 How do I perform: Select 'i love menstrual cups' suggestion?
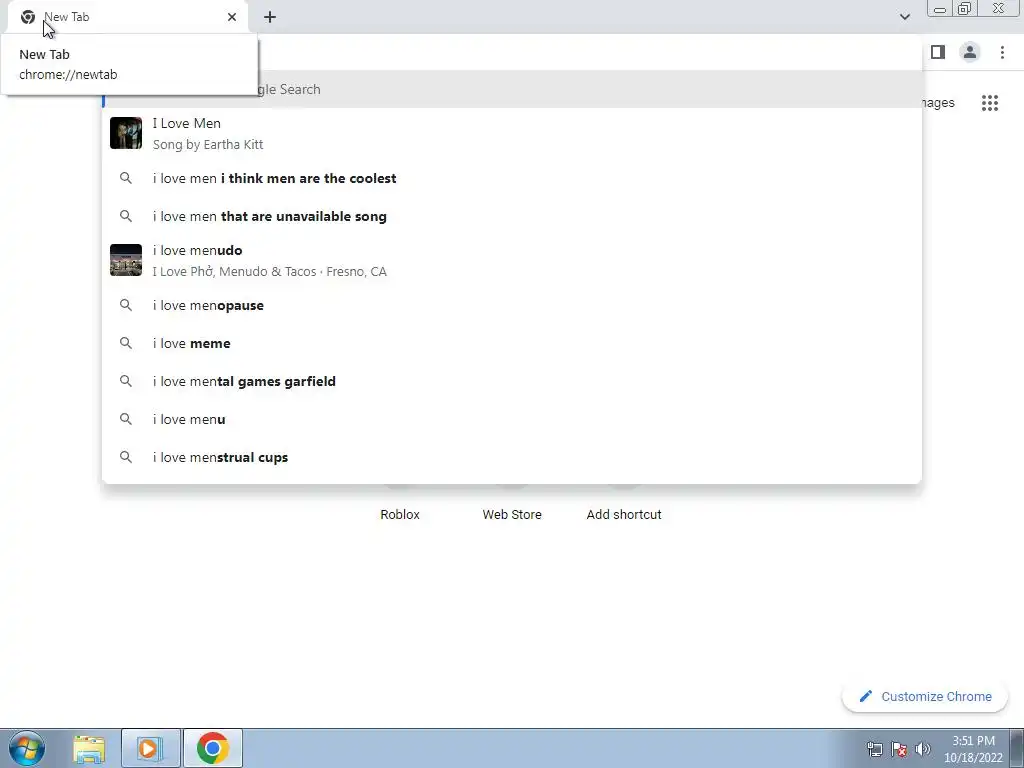pos(512,457)
